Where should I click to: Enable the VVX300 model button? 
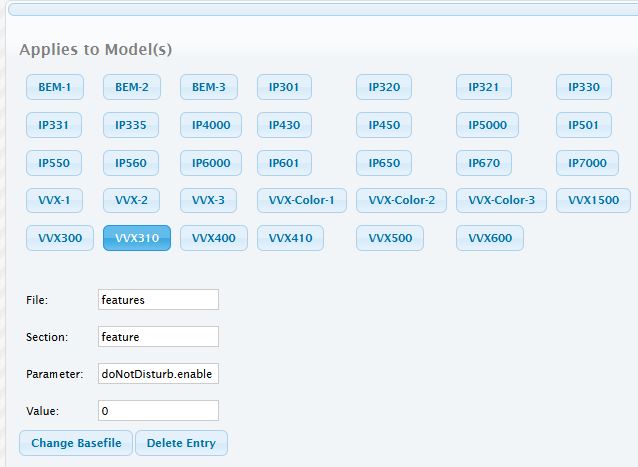click(60, 238)
